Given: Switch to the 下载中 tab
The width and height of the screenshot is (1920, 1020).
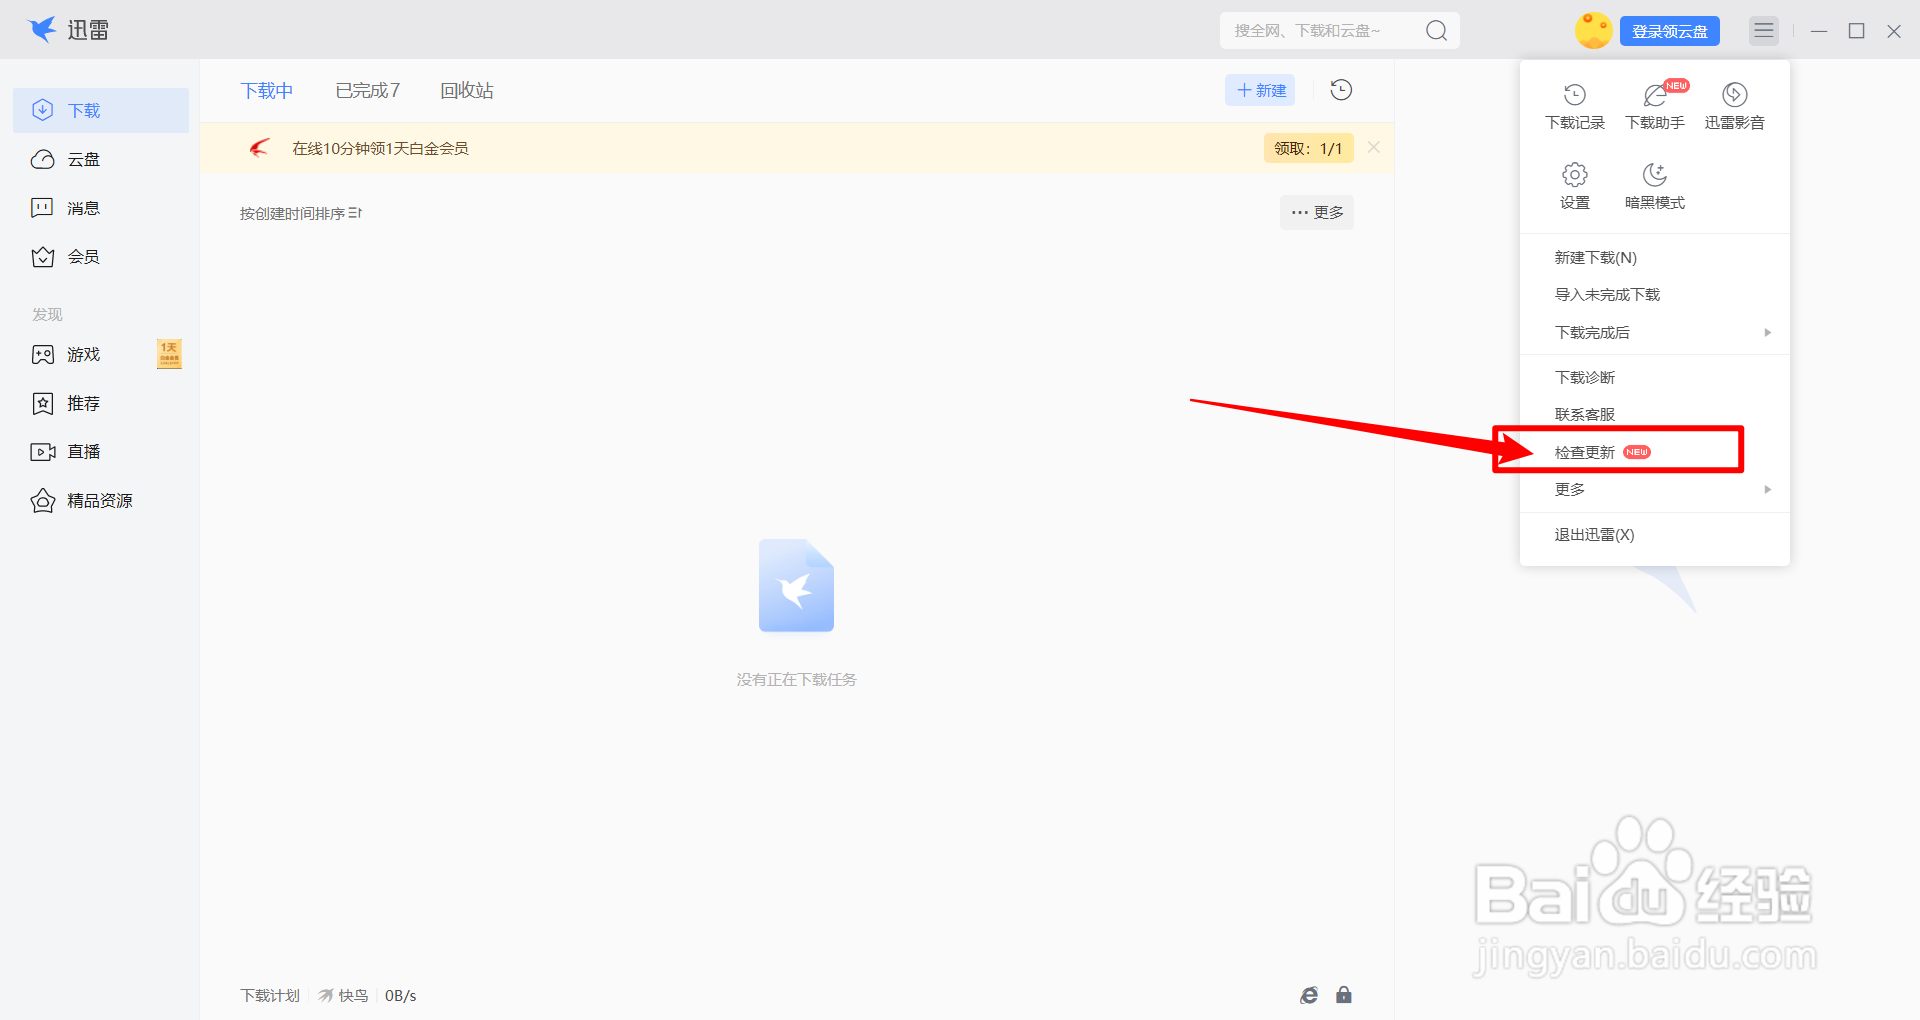Looking at the screenshot, I should (267, 91).
